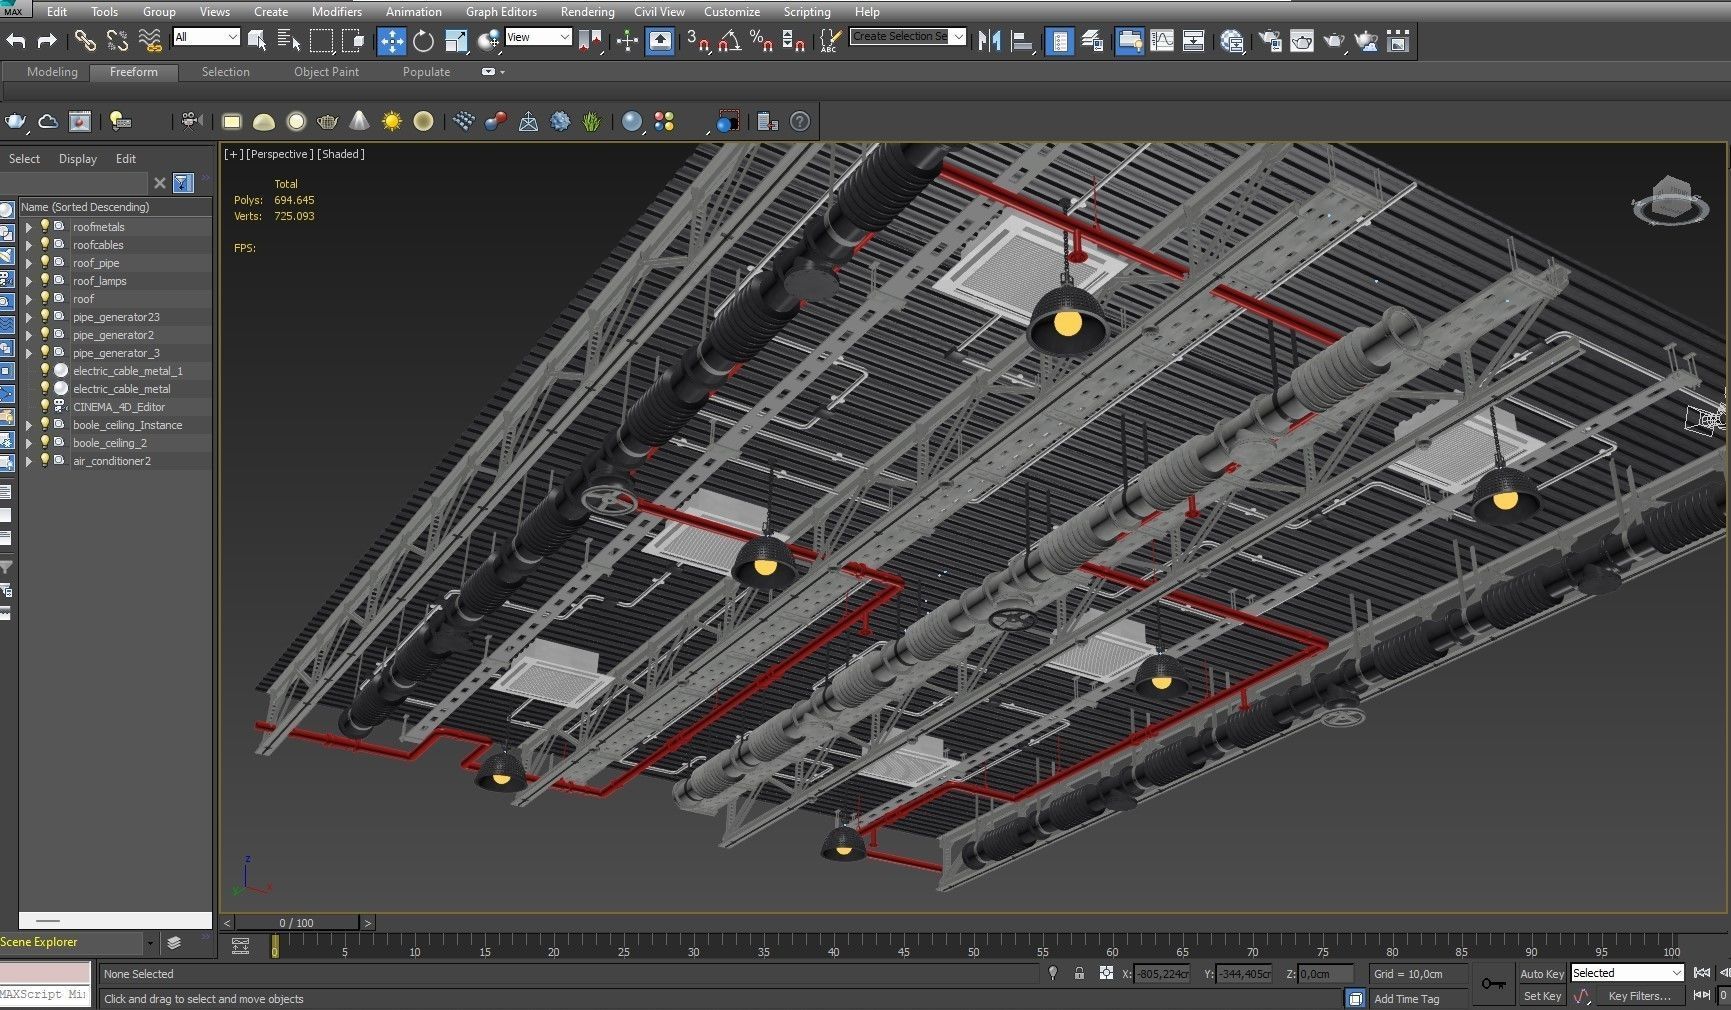Activate the Select and Move tool

click(x=391, y=41)
